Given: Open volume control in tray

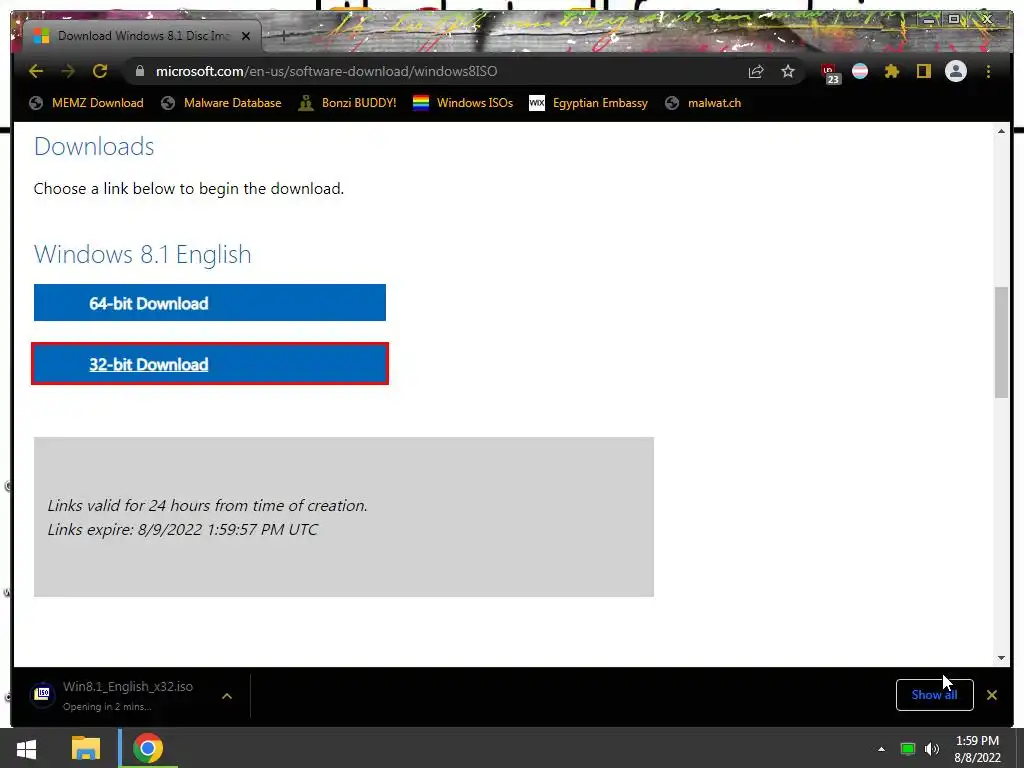Looking at the screenshot, I should (x=932, y=749).
